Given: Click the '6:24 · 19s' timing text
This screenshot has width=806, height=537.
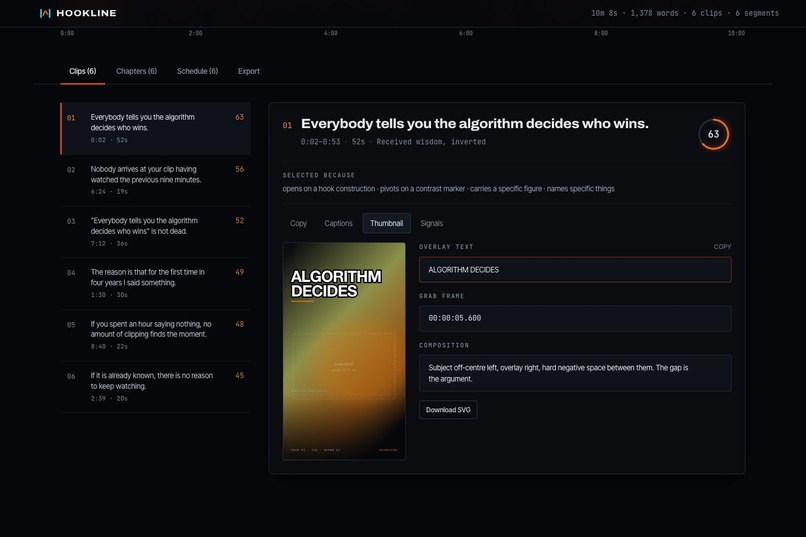Looking at the screenshot, I should tap(109, 192).
